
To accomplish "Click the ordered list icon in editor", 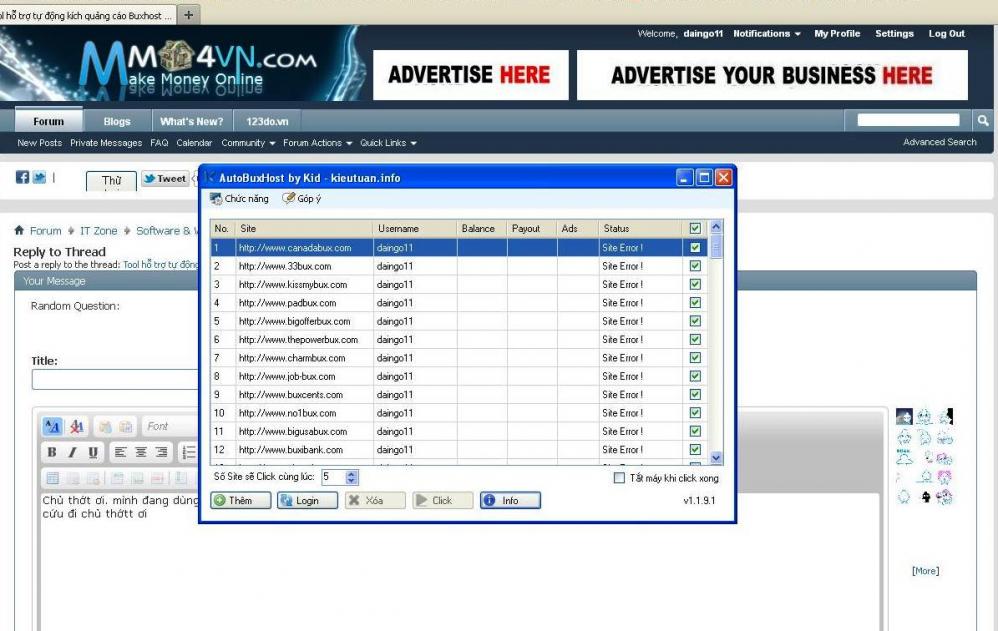I will click(189, 452).
